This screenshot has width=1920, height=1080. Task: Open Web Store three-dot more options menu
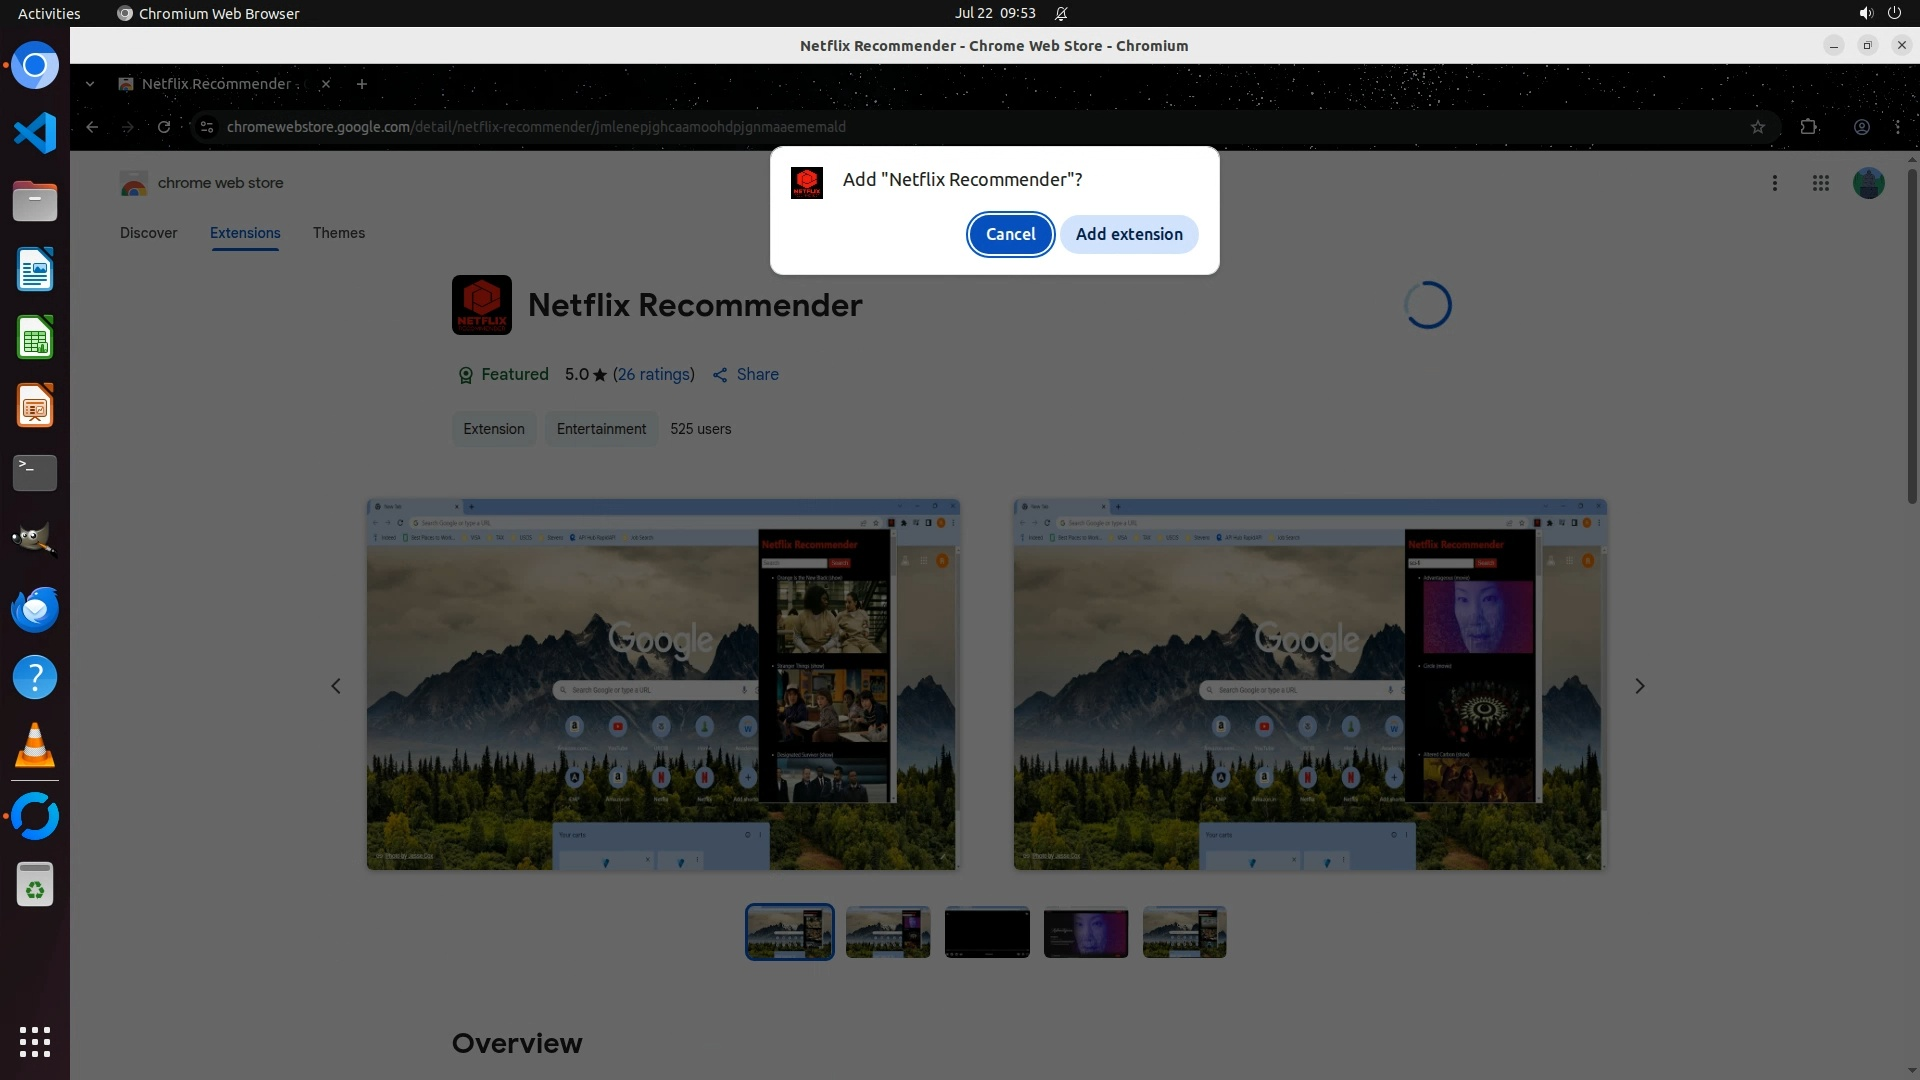[1774, 183]
